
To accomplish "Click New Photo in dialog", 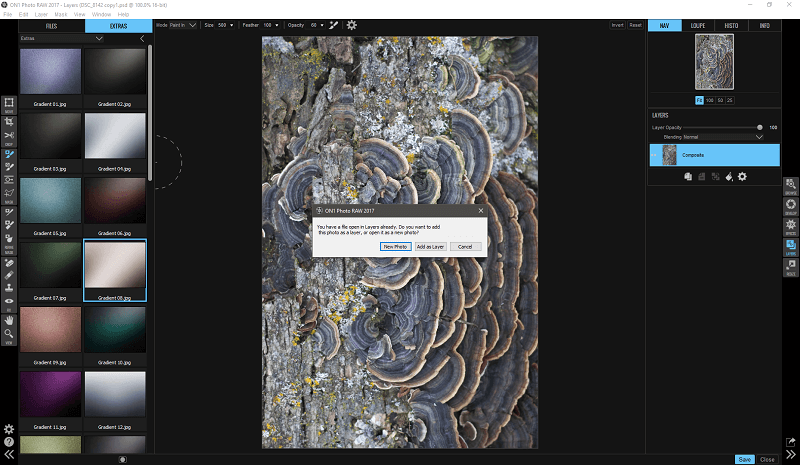I will 395,247.
